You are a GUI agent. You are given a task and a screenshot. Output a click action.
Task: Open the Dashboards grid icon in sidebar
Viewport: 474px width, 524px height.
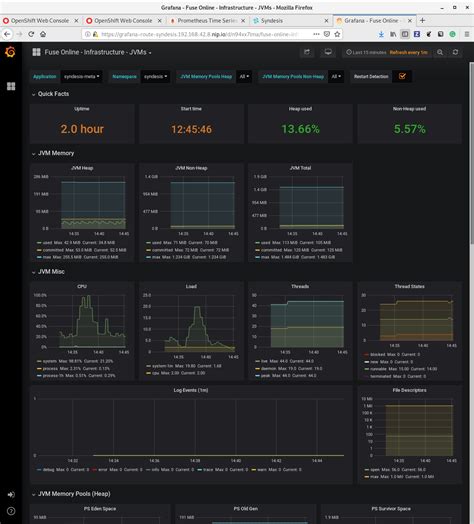click(x=11, y=86)
